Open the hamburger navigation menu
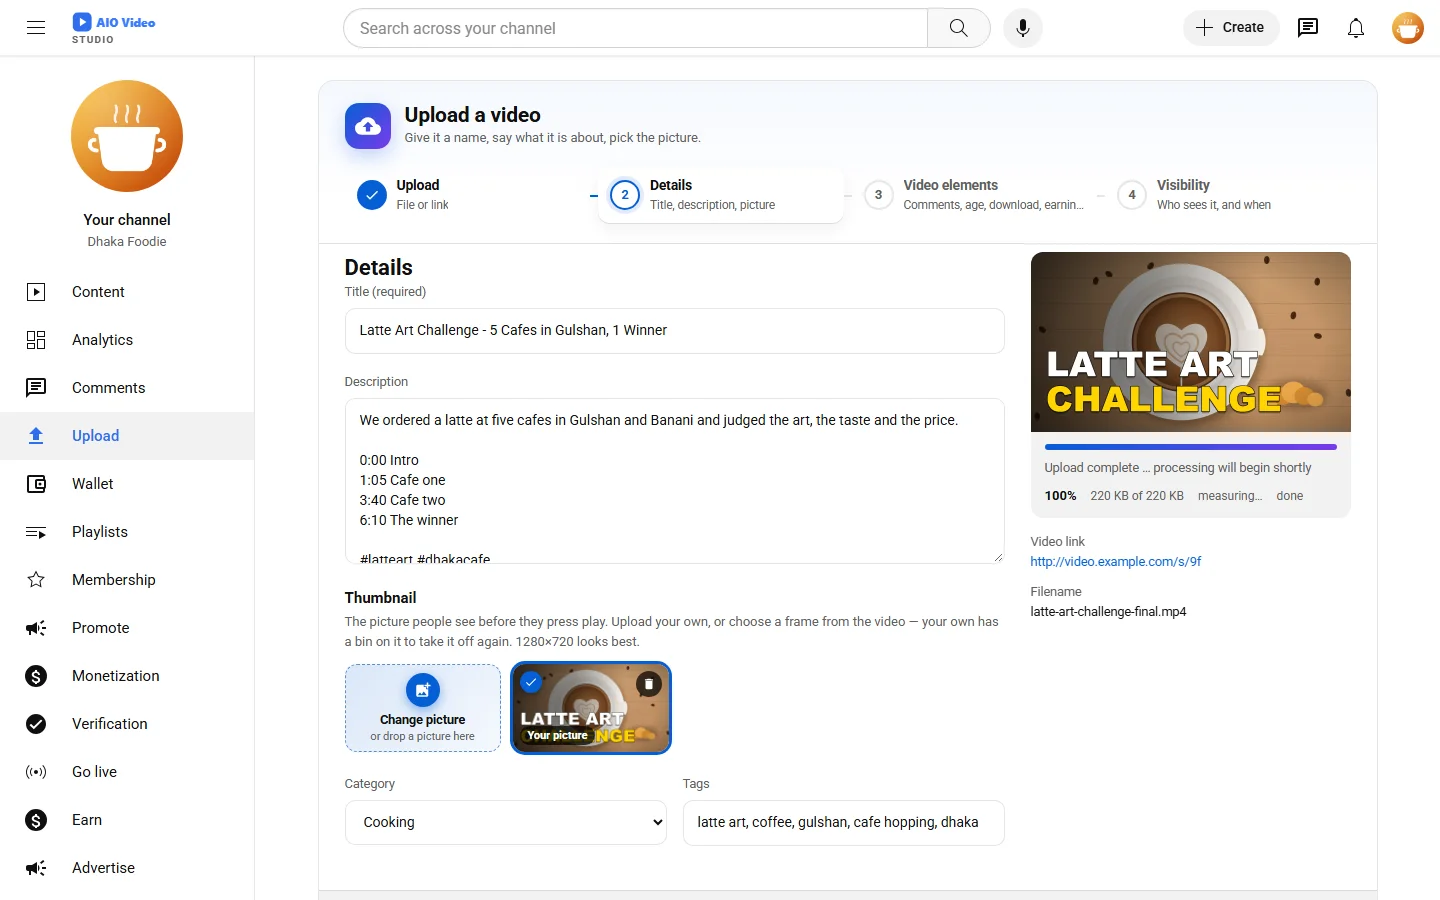1440x900 pixels. (x=36, y=28)
